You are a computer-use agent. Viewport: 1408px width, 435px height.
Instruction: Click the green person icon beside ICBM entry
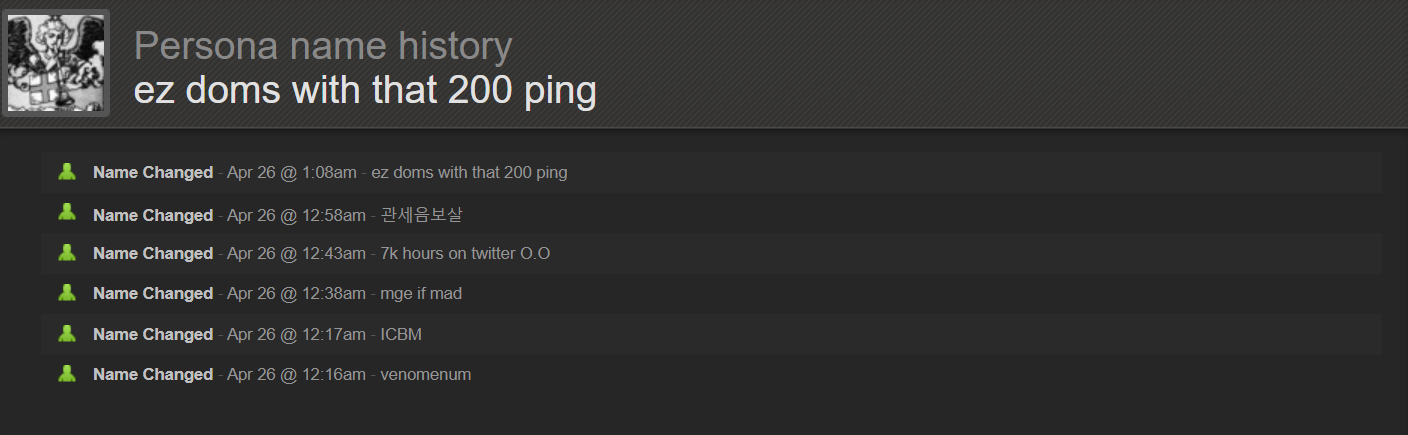67,333
